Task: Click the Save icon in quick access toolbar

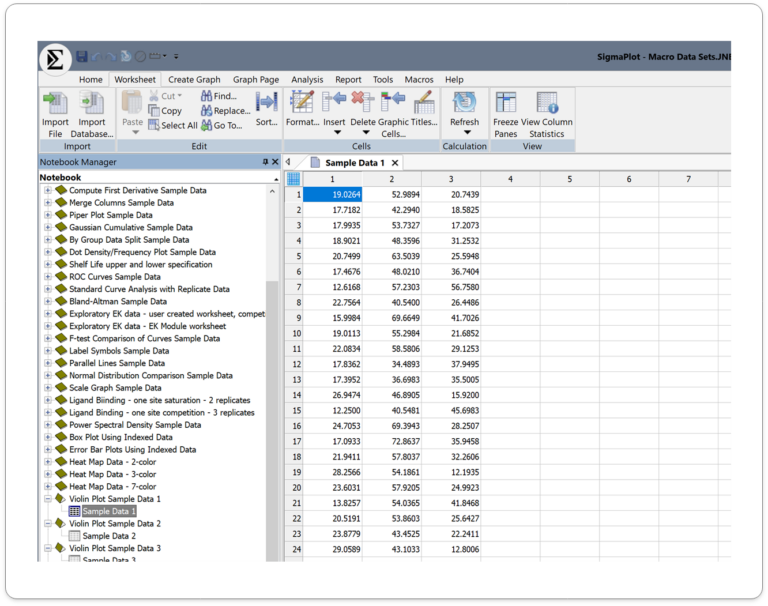Action: pos(82,57)
